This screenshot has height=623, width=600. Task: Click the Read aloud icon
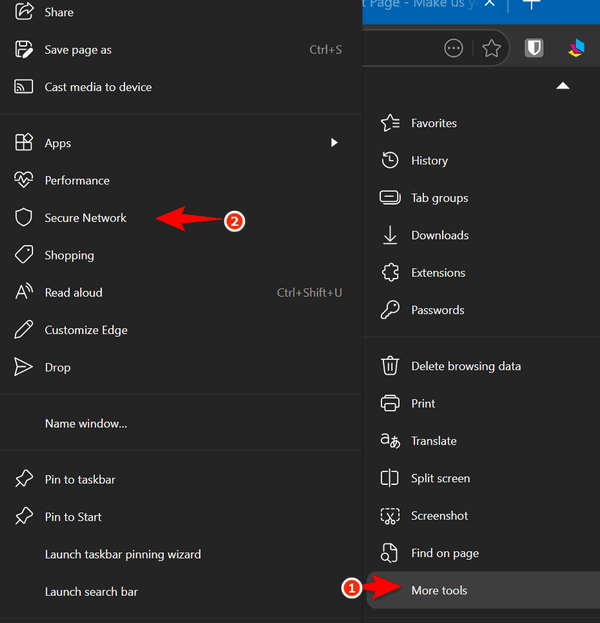[x=24, y=292]
